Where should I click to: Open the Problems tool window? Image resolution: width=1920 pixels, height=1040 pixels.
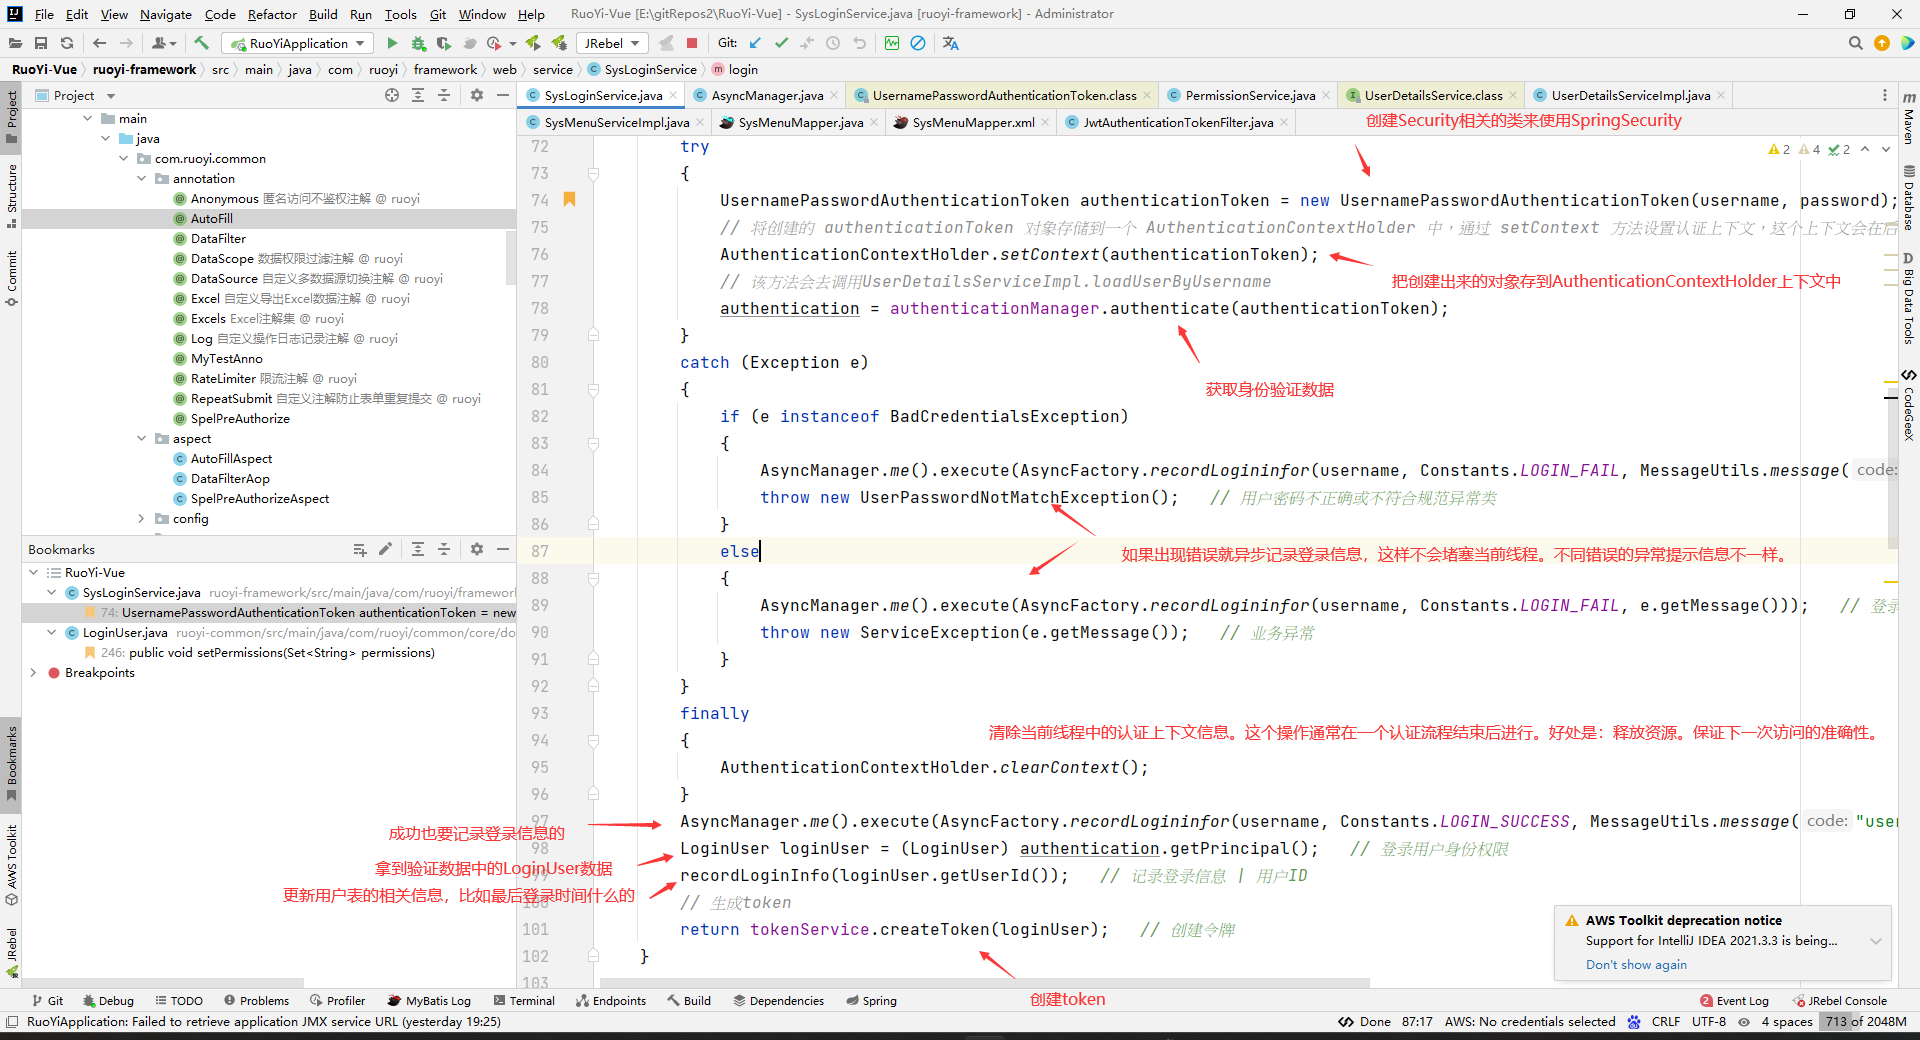(x=256, y=1000)
